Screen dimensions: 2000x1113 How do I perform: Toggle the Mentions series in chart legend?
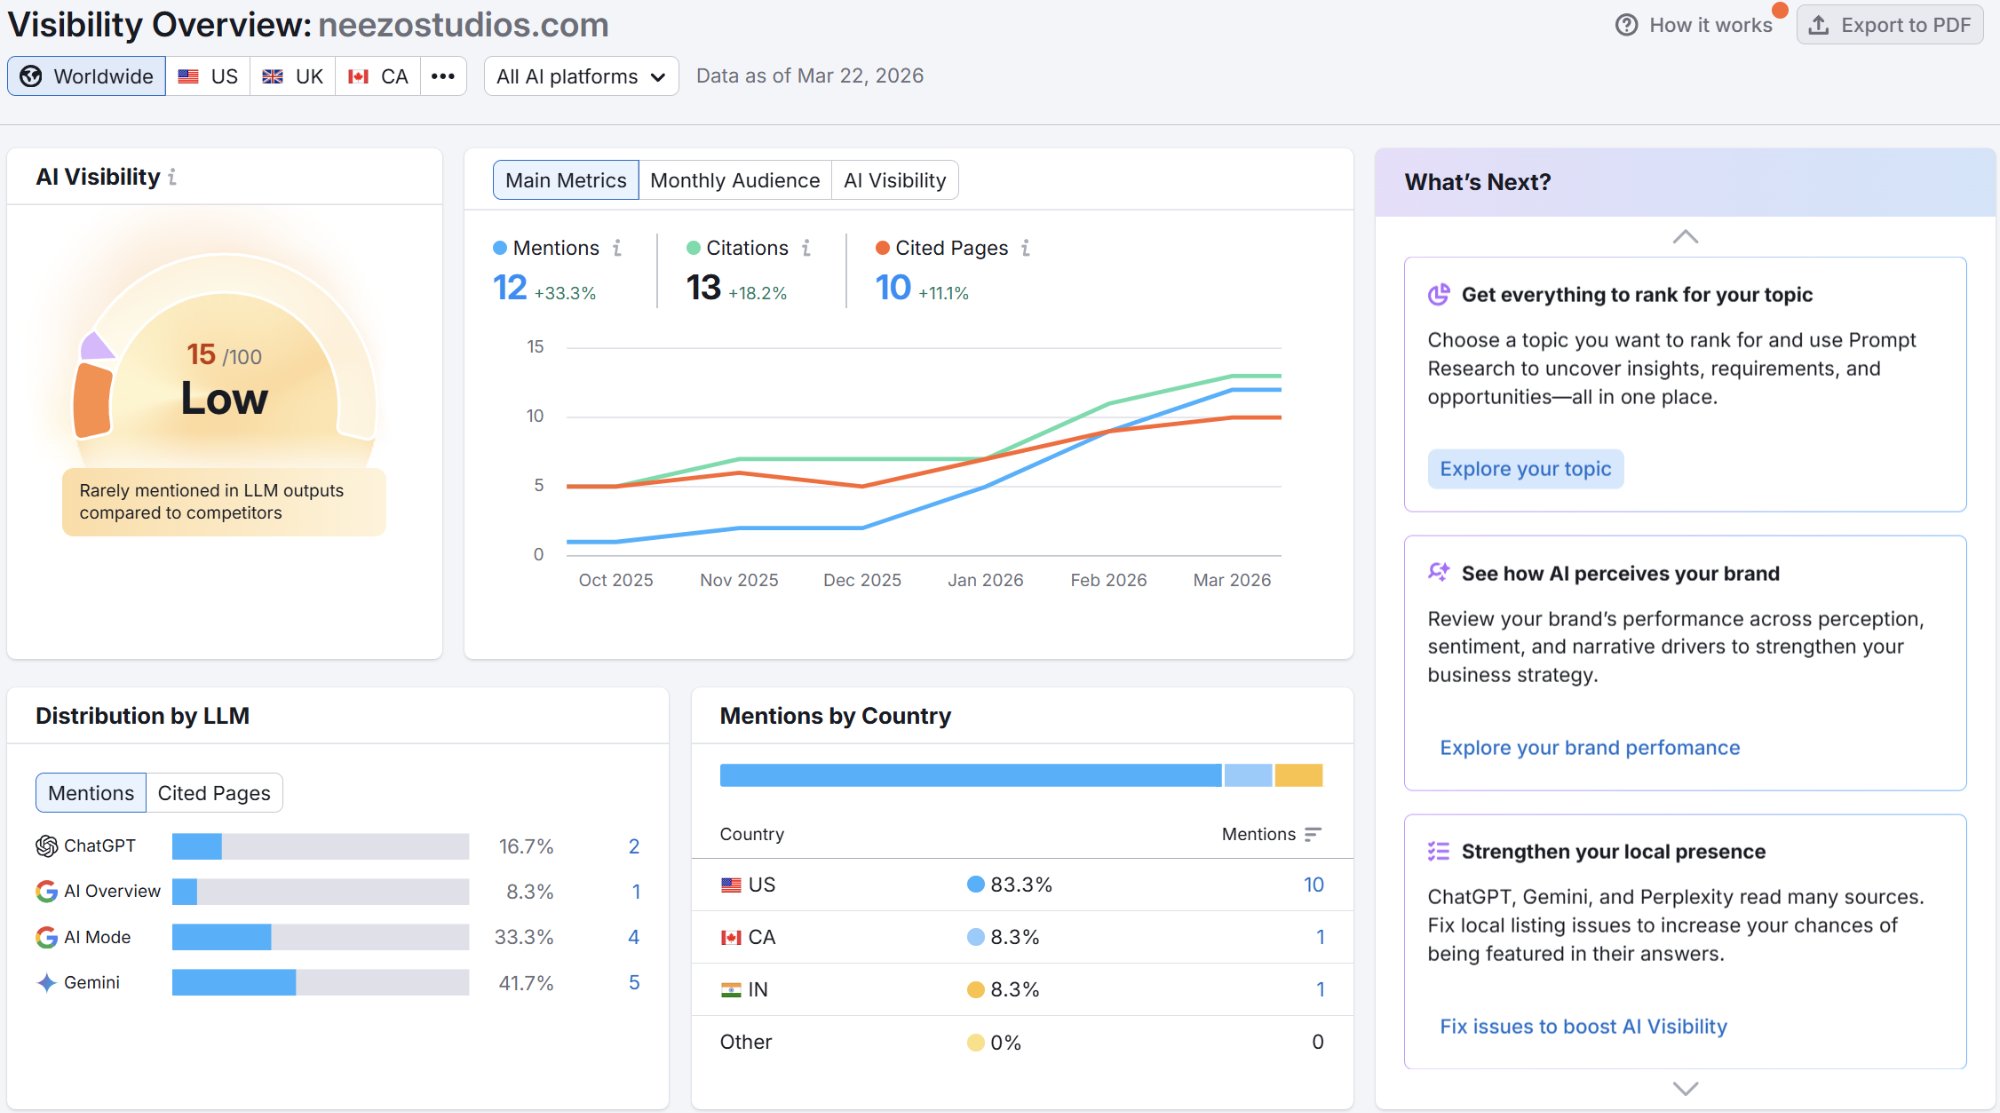point(546,248)
